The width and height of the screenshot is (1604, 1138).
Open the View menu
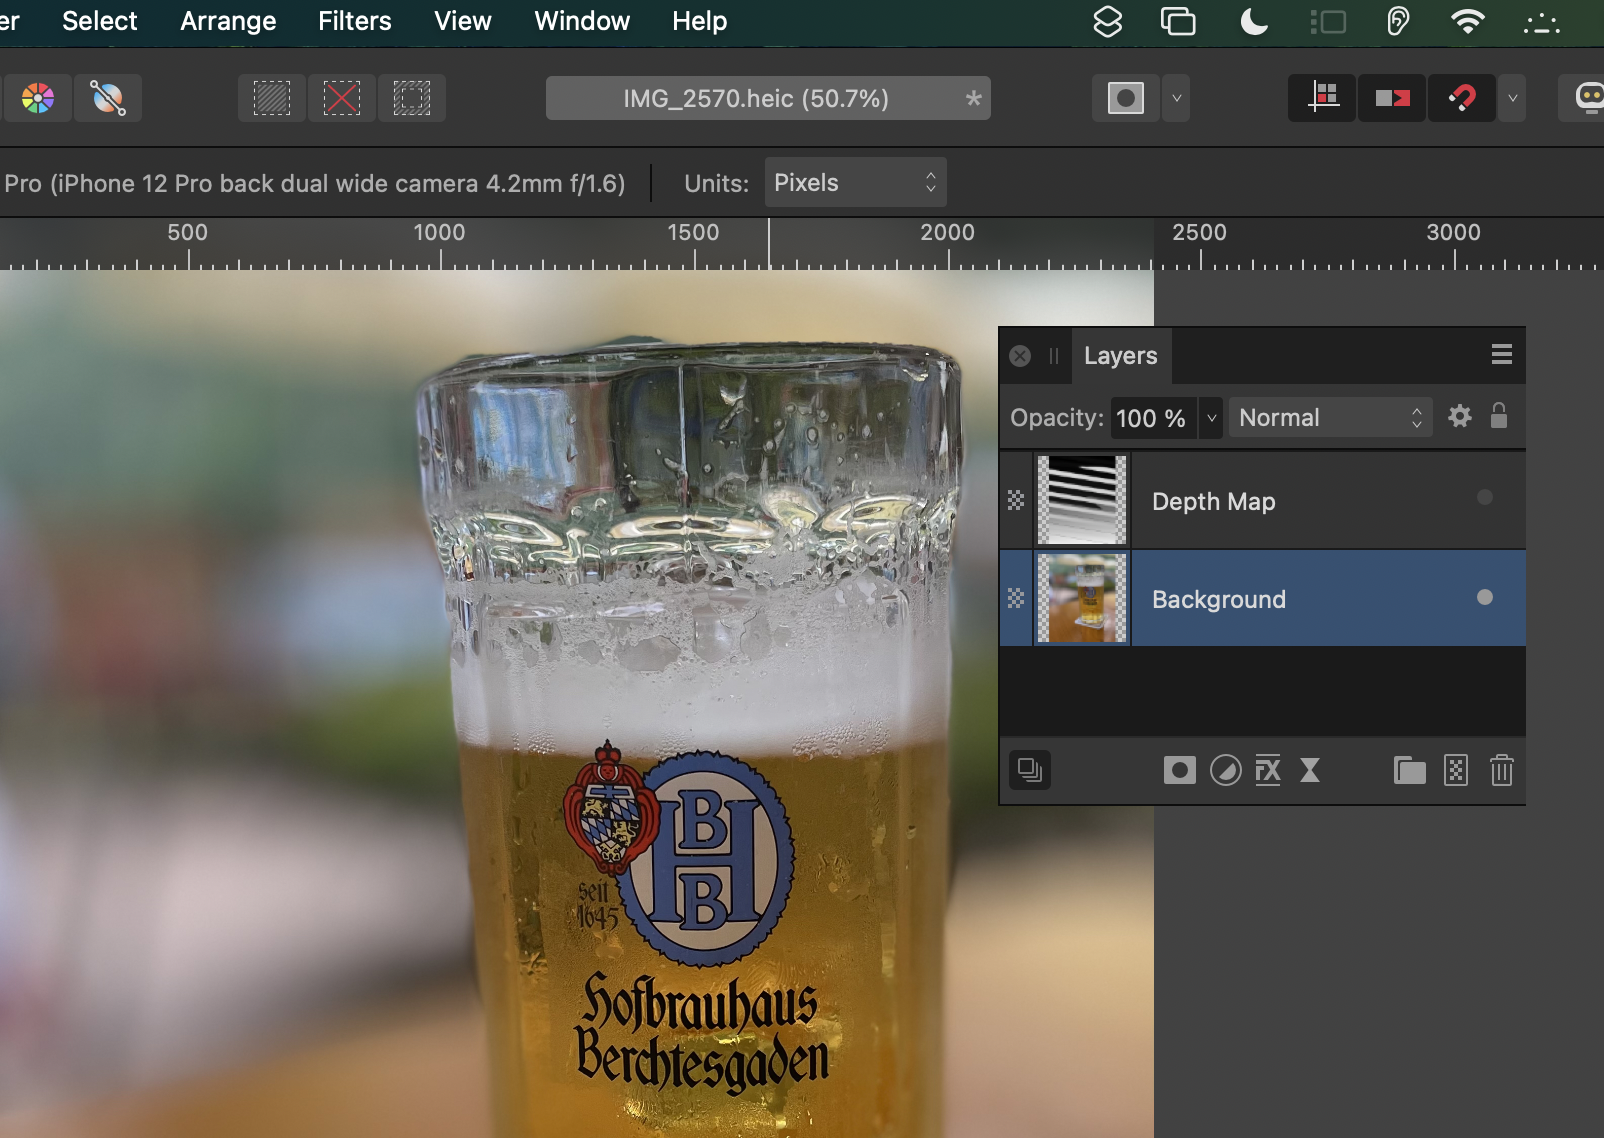click(463, 21)
